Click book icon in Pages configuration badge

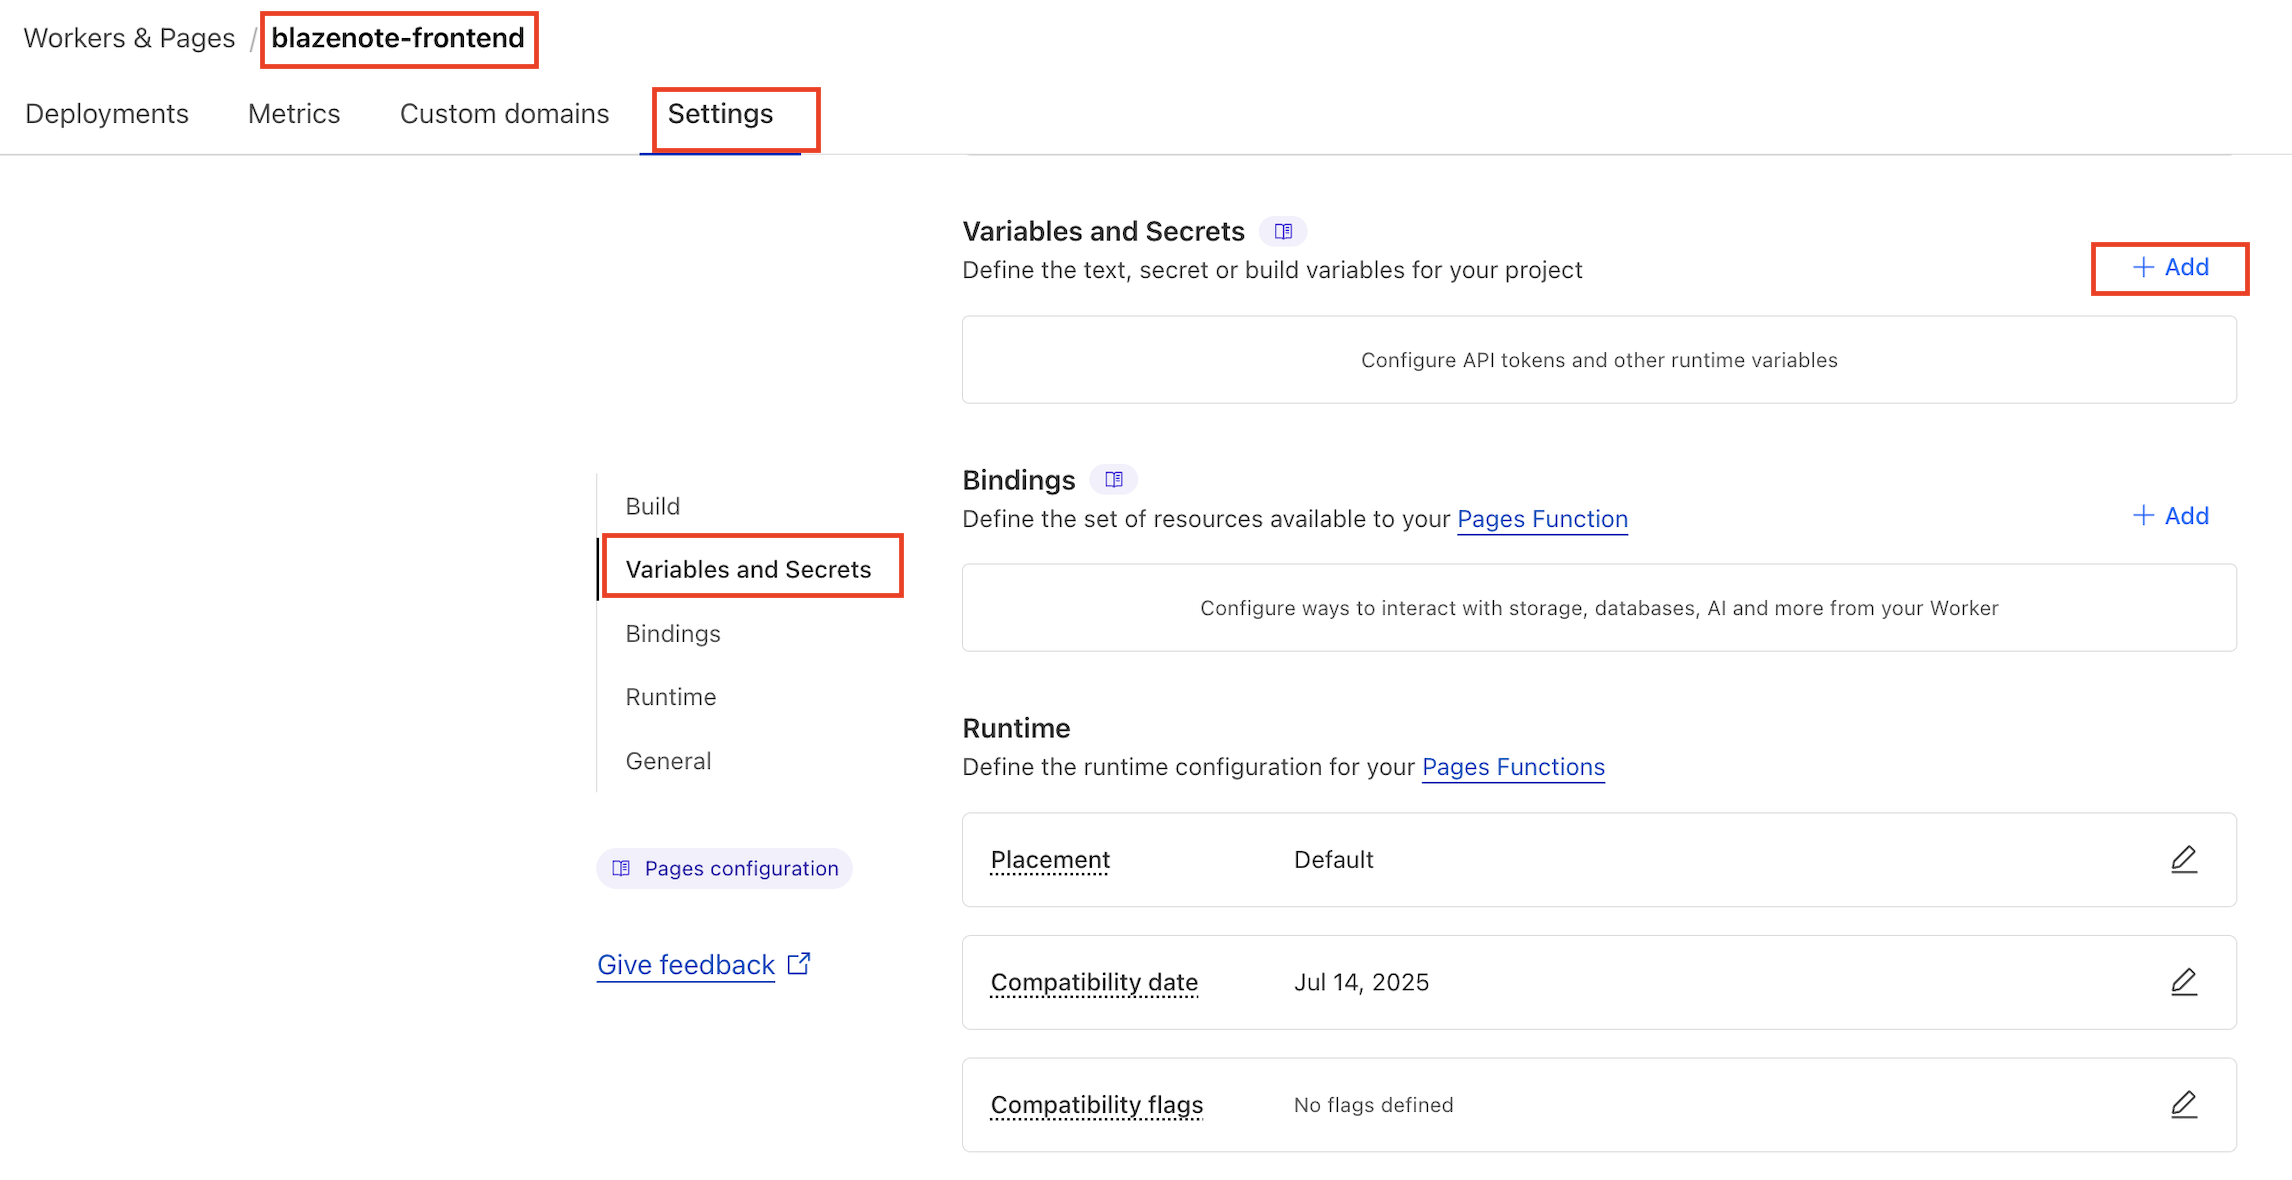[621, 868]
